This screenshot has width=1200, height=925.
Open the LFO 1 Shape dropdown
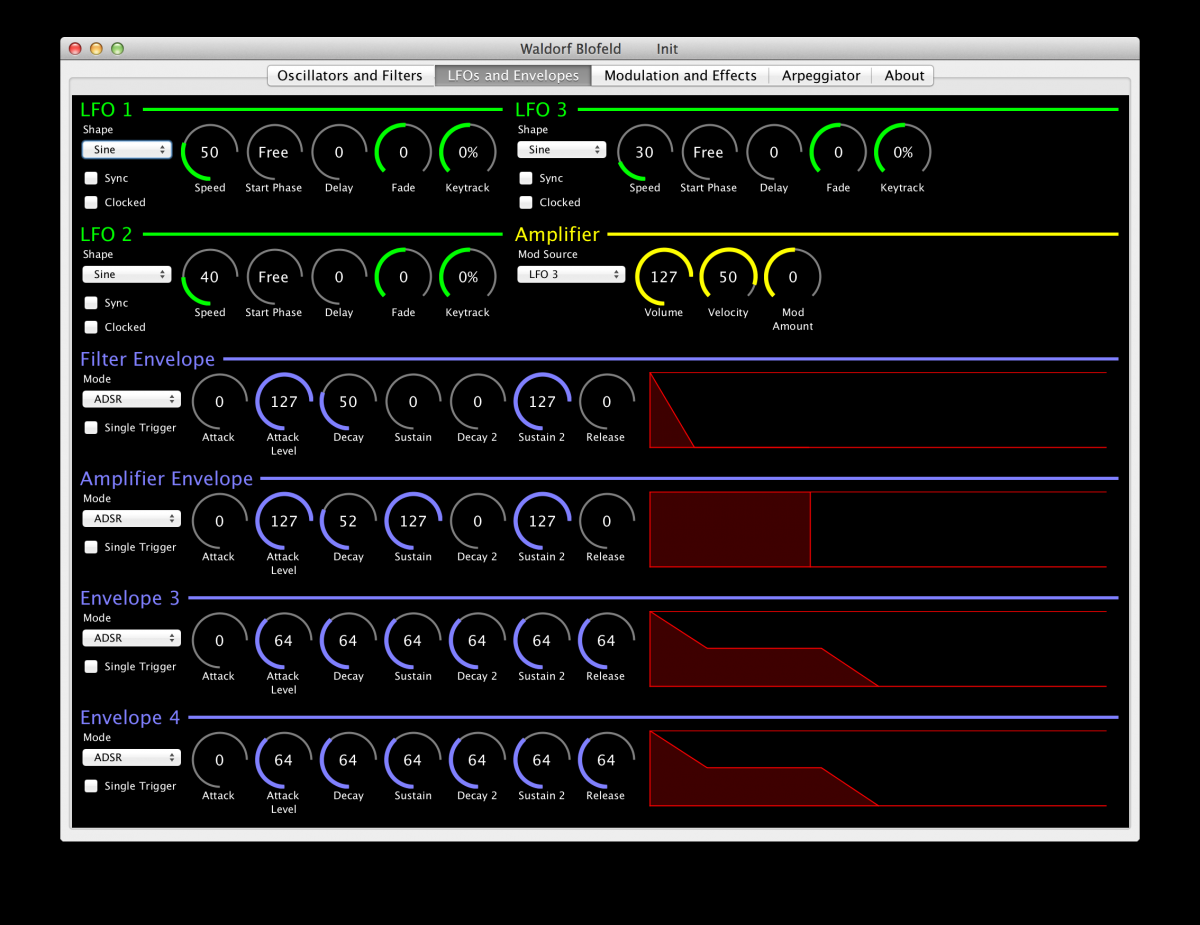[126, 150]
